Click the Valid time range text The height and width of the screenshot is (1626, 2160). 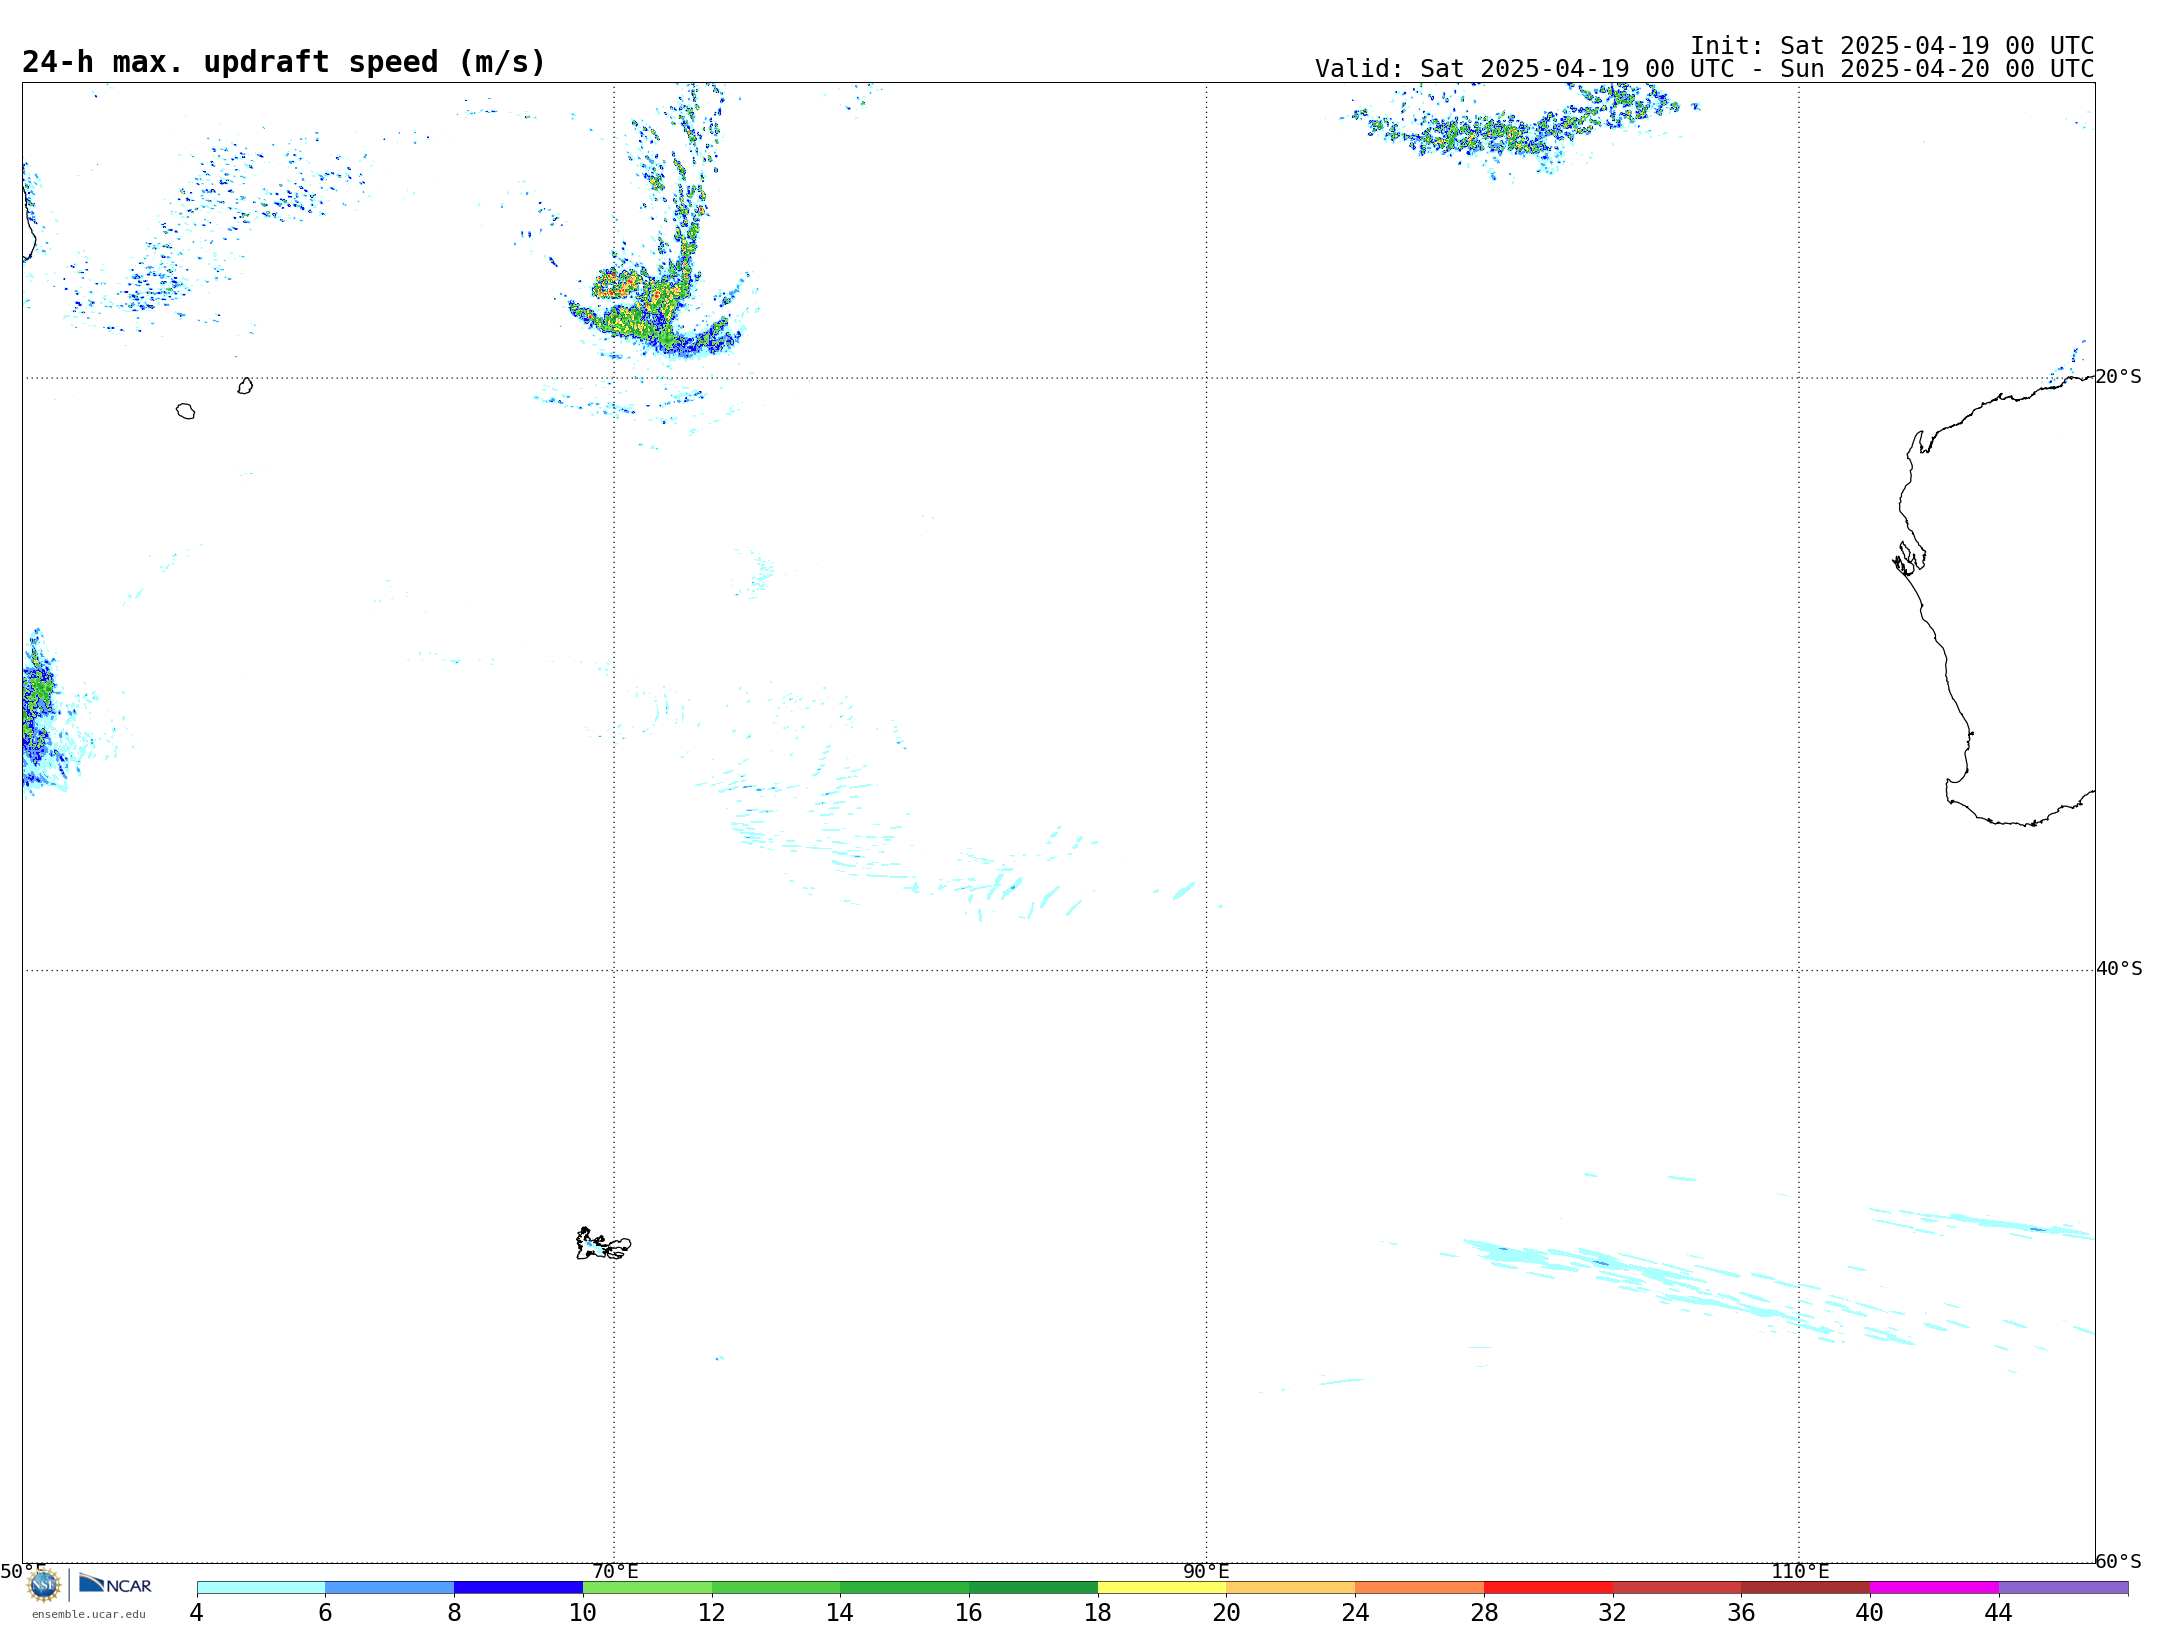pos(1704,69)
